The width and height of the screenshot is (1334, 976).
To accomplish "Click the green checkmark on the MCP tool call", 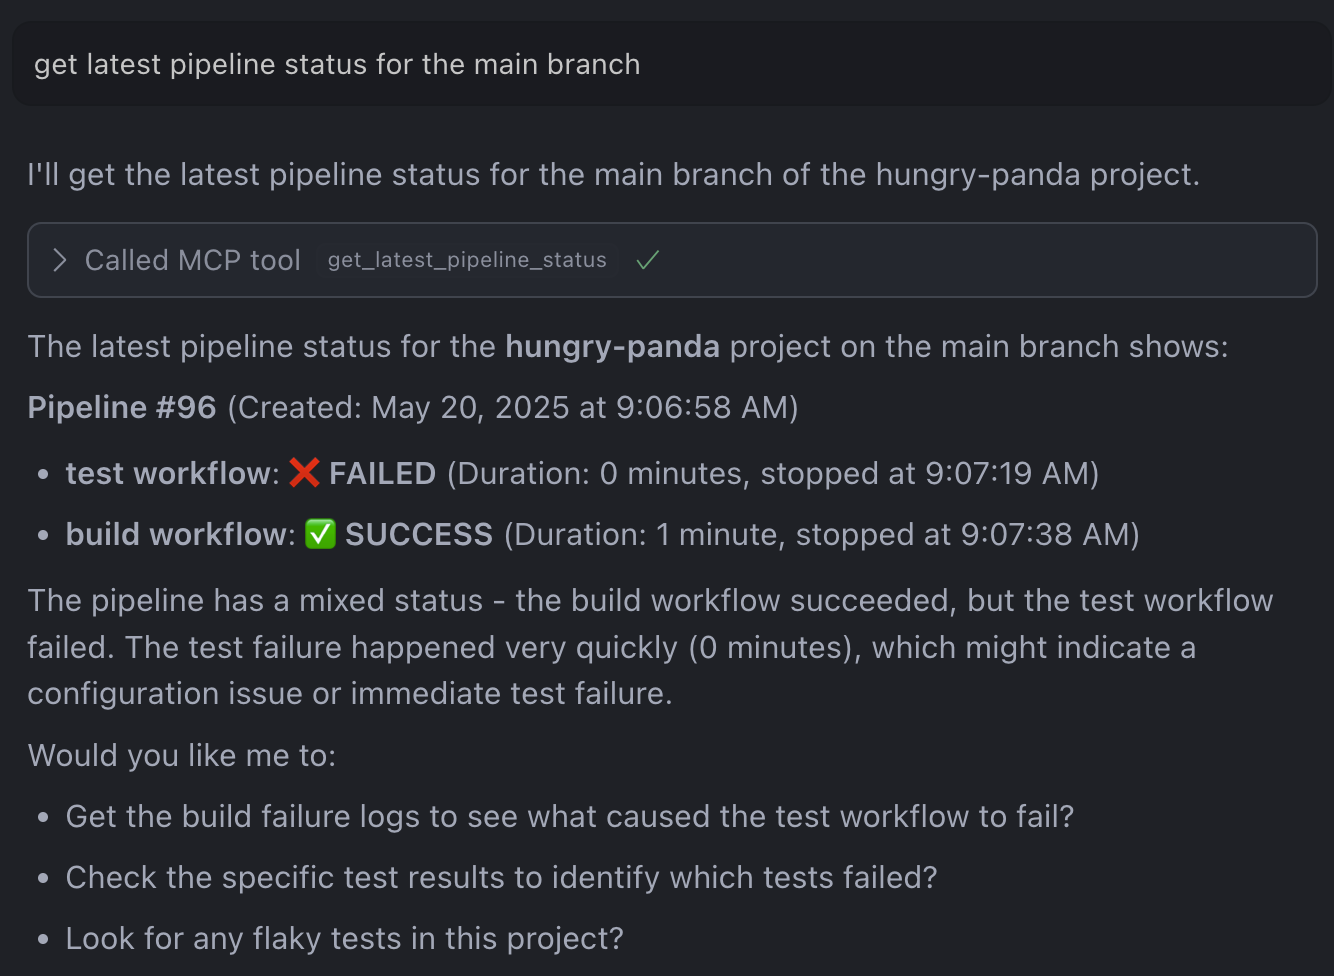I will tap(646, 259).
